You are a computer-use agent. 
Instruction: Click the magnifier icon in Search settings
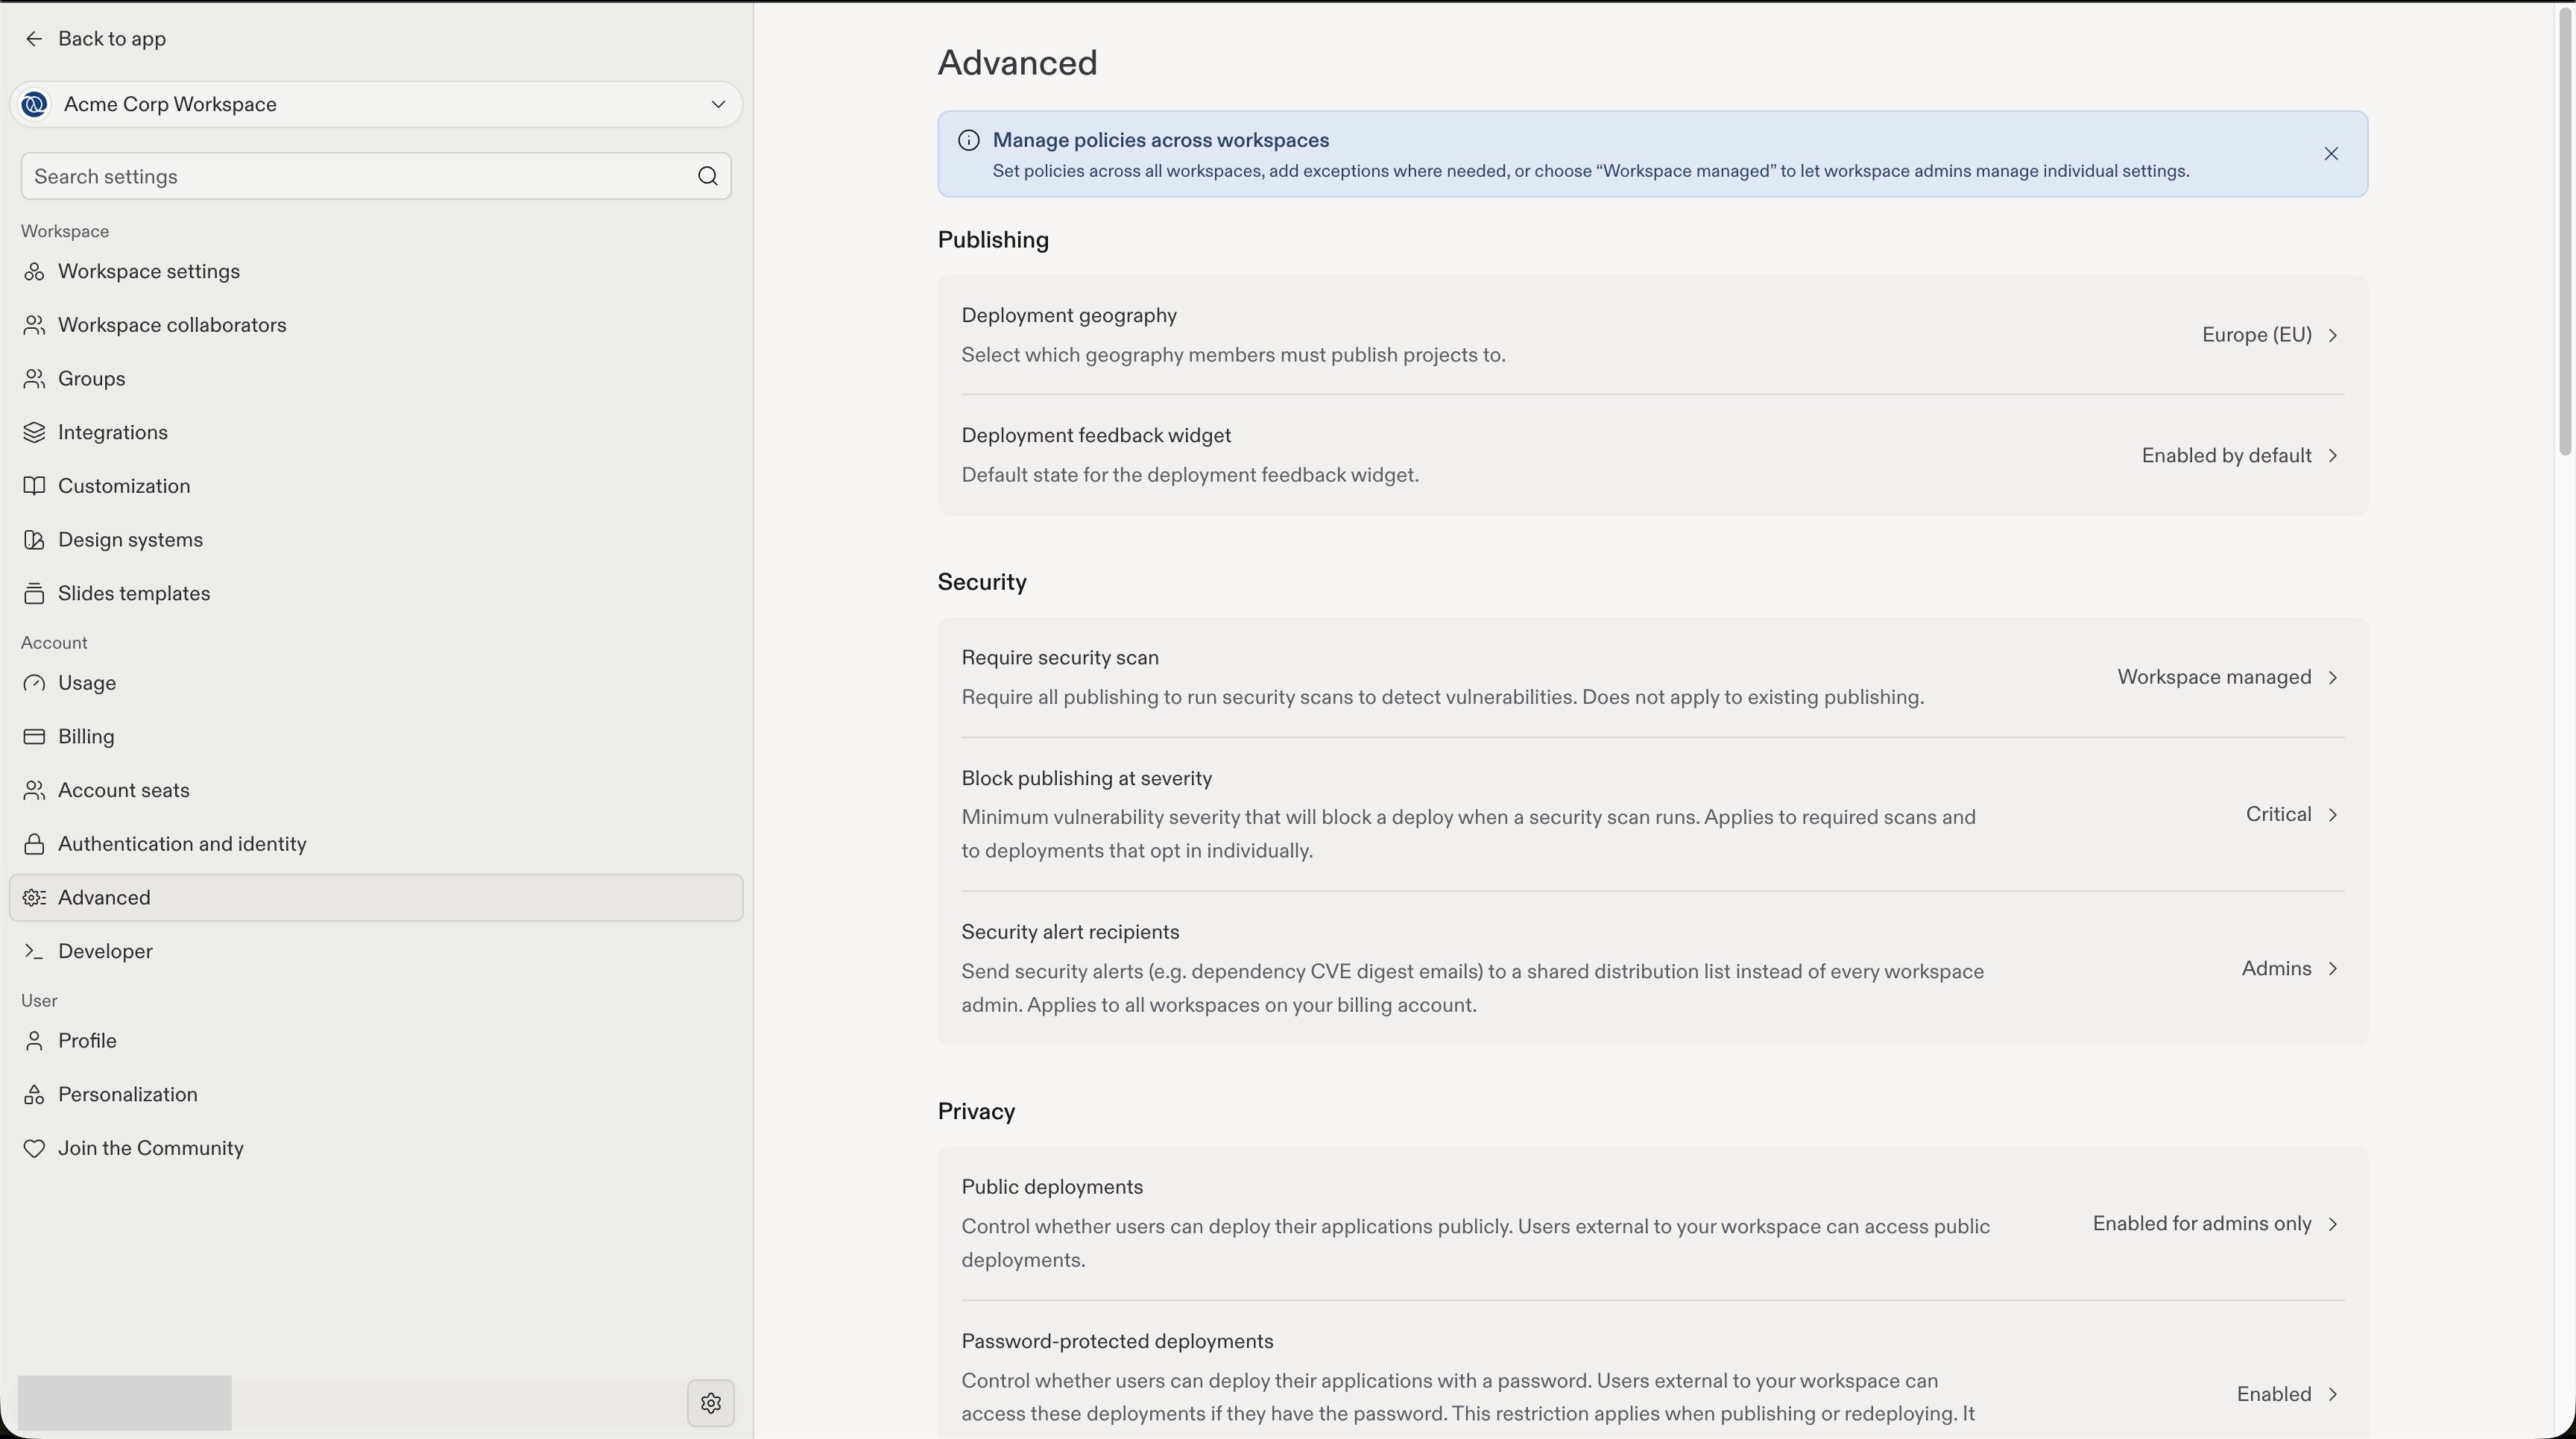point(708,176)
